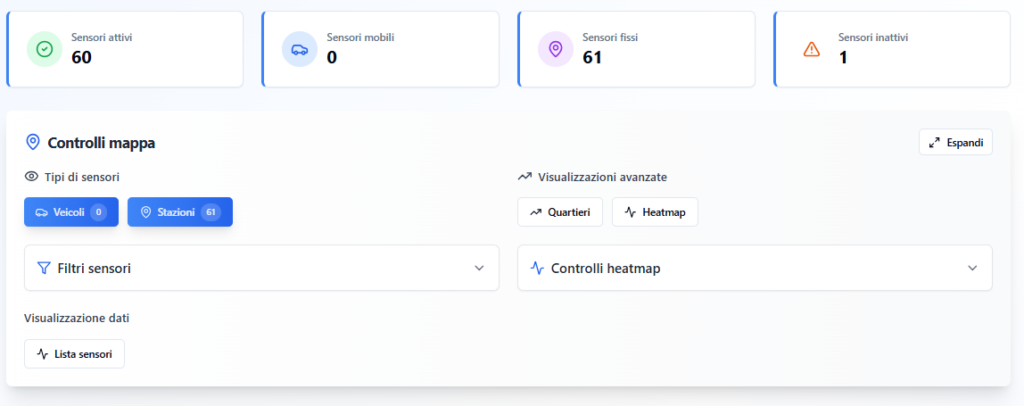The width and height of the screenshot is (1024, 406).
Task: Select the Sensori fissi summary card
Action: [636, 49]
